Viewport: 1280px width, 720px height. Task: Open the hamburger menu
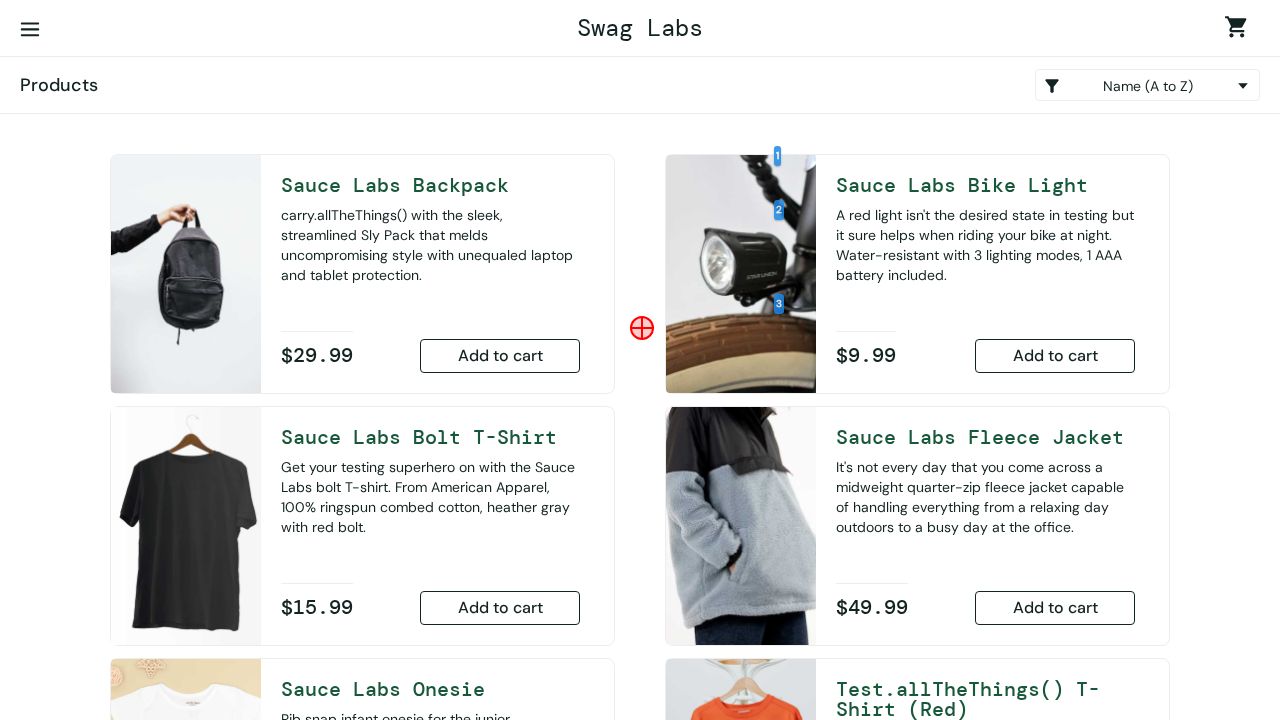[30, 29]
